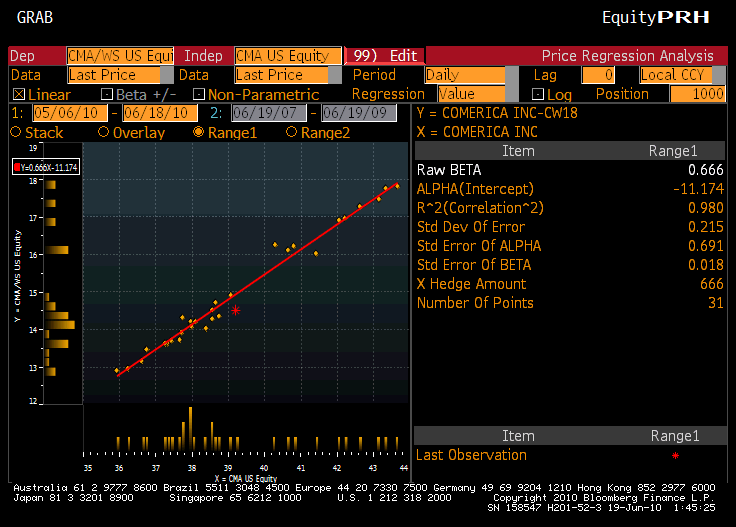Image resolution: width=736 pixels, height=527 pixels.
Task: Click the X = COMERICA INC text
Action: [x=477, y=132]
